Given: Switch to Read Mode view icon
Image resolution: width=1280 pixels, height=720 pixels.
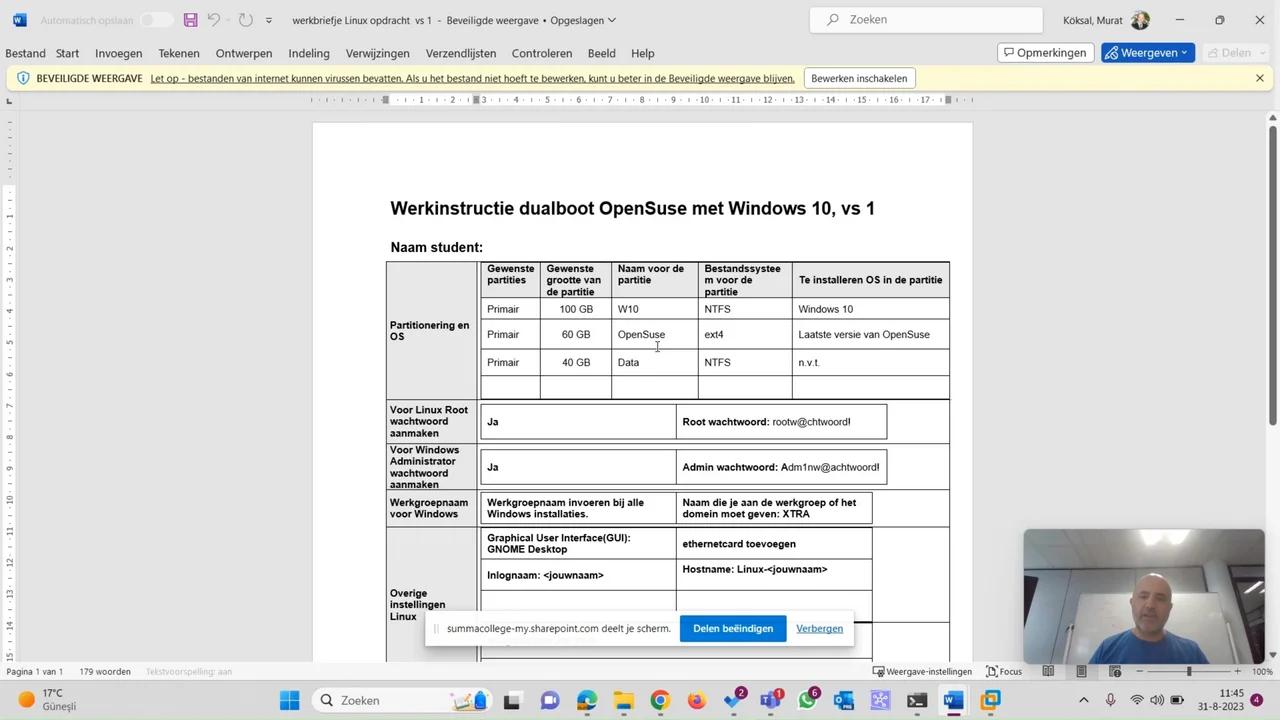Looking at the screenshot, I should tap(1048, 671).
